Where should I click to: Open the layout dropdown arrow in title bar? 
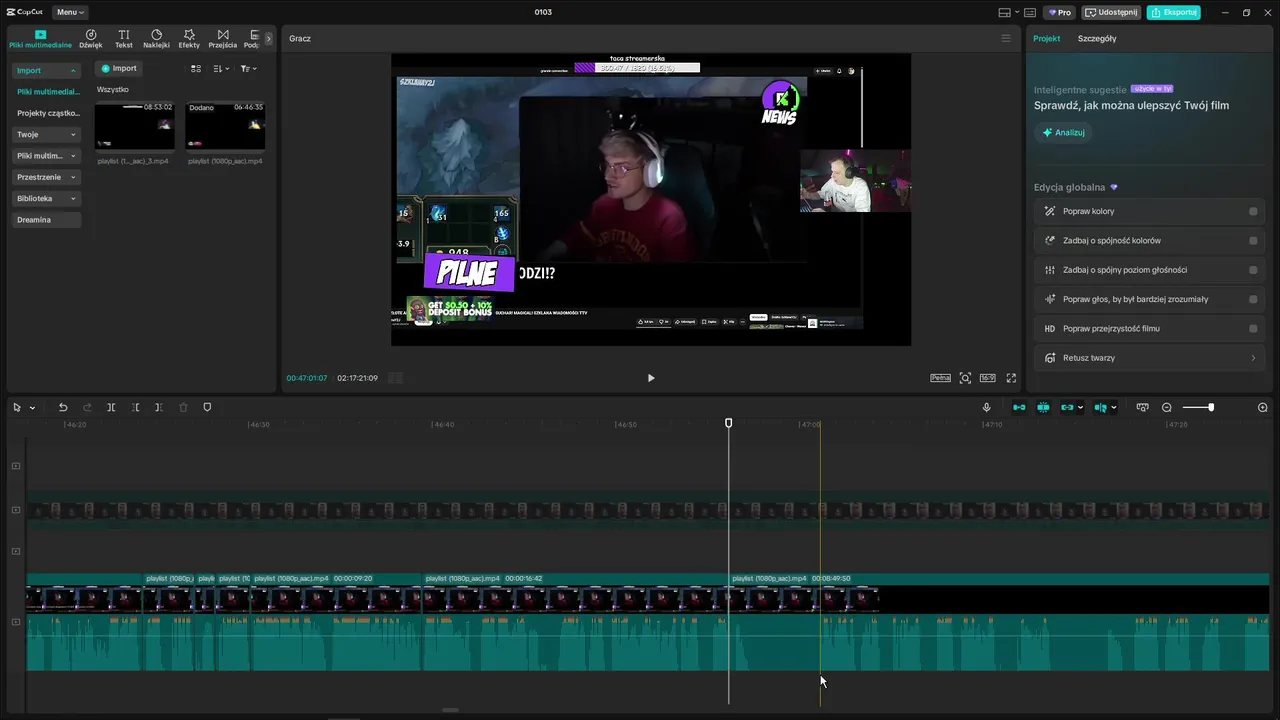1016,12
